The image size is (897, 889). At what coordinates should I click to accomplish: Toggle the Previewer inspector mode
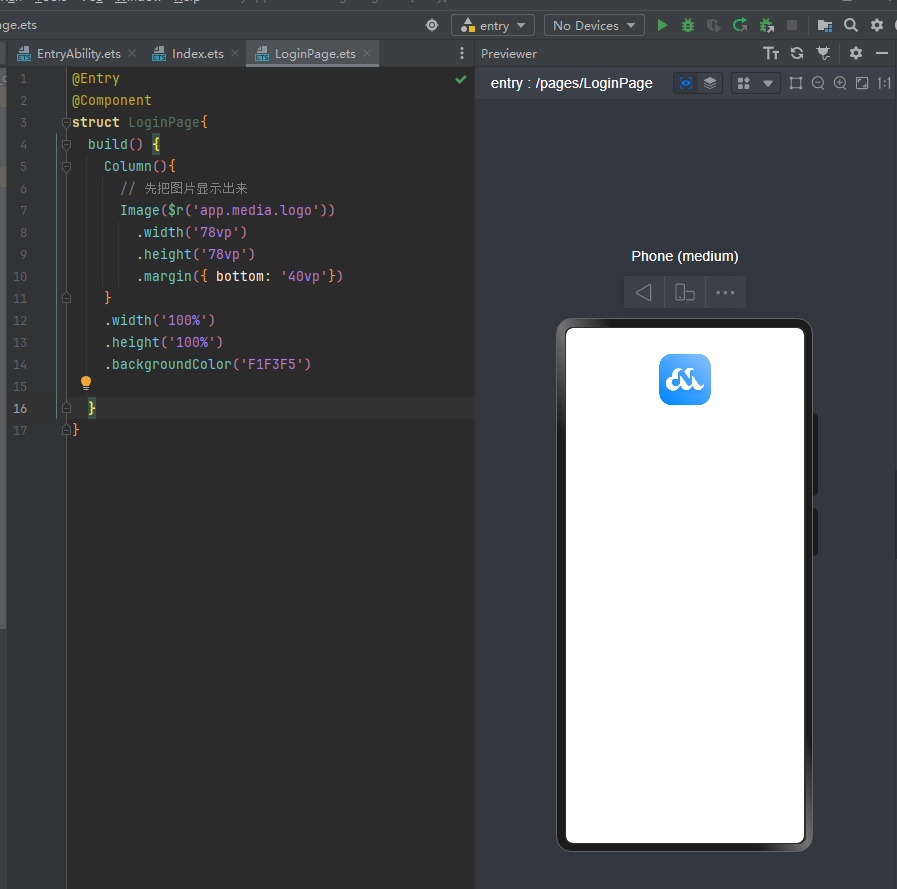point(686,84)
